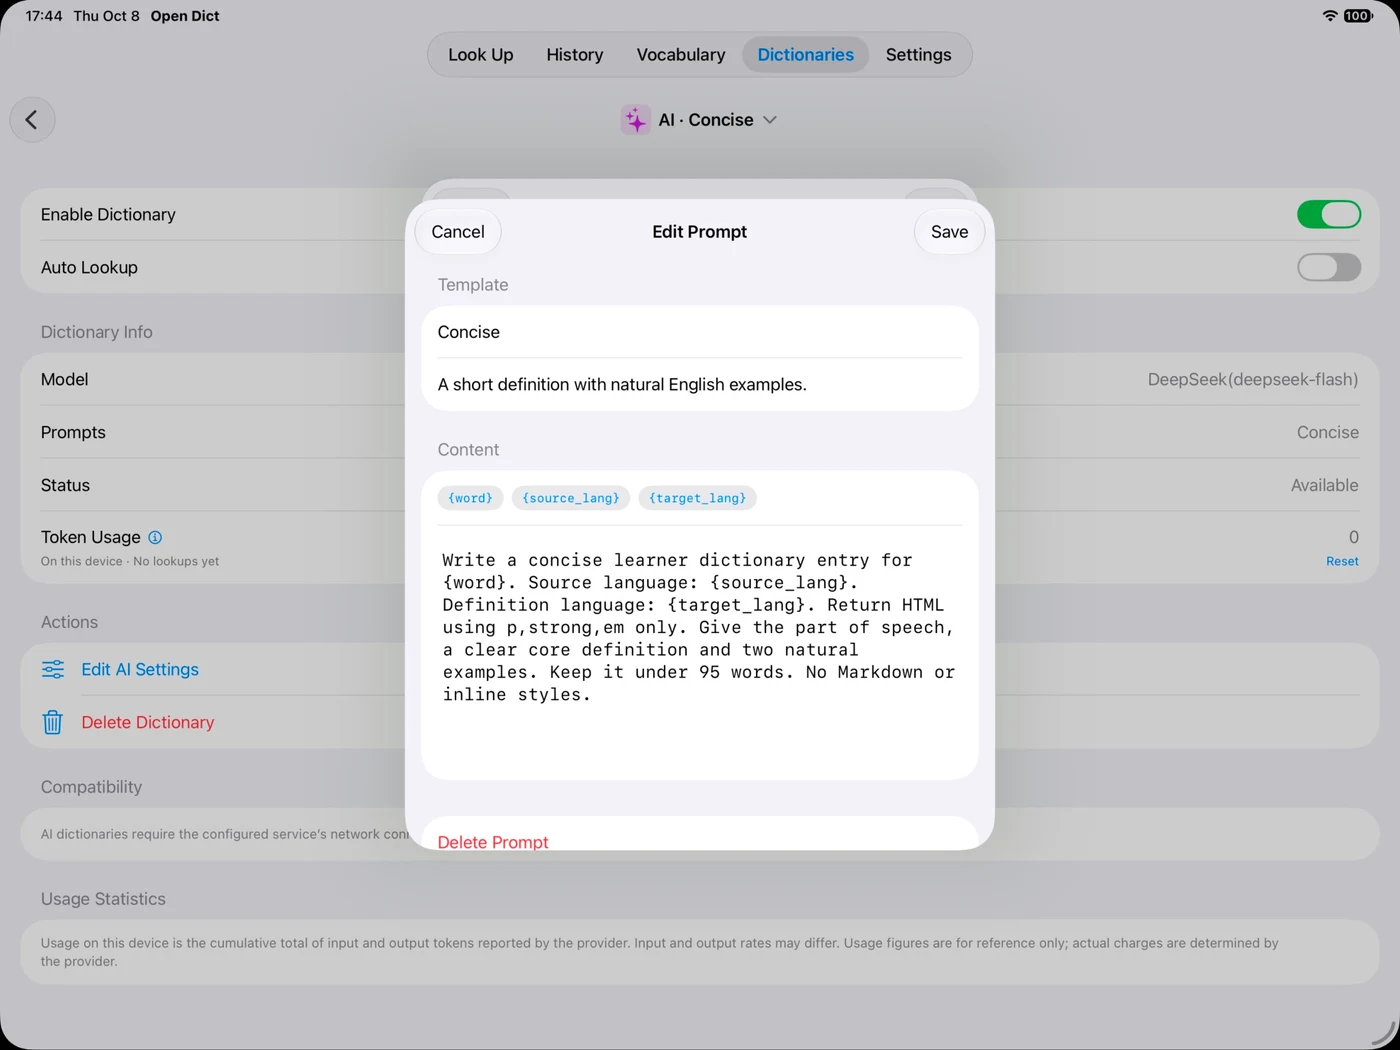Image resolution: width=1400 pixels, height=1050 pixels.
Task: Turn off the Enable Dictionary switch
Action: tap(1328, 214)
